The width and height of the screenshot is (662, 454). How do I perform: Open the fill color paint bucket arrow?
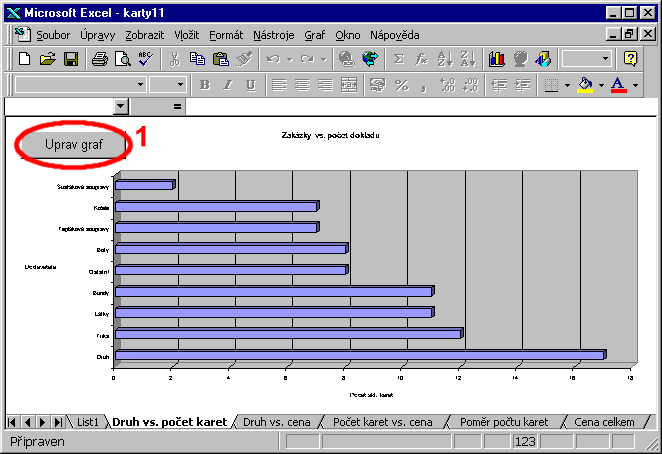coord(598,85)
